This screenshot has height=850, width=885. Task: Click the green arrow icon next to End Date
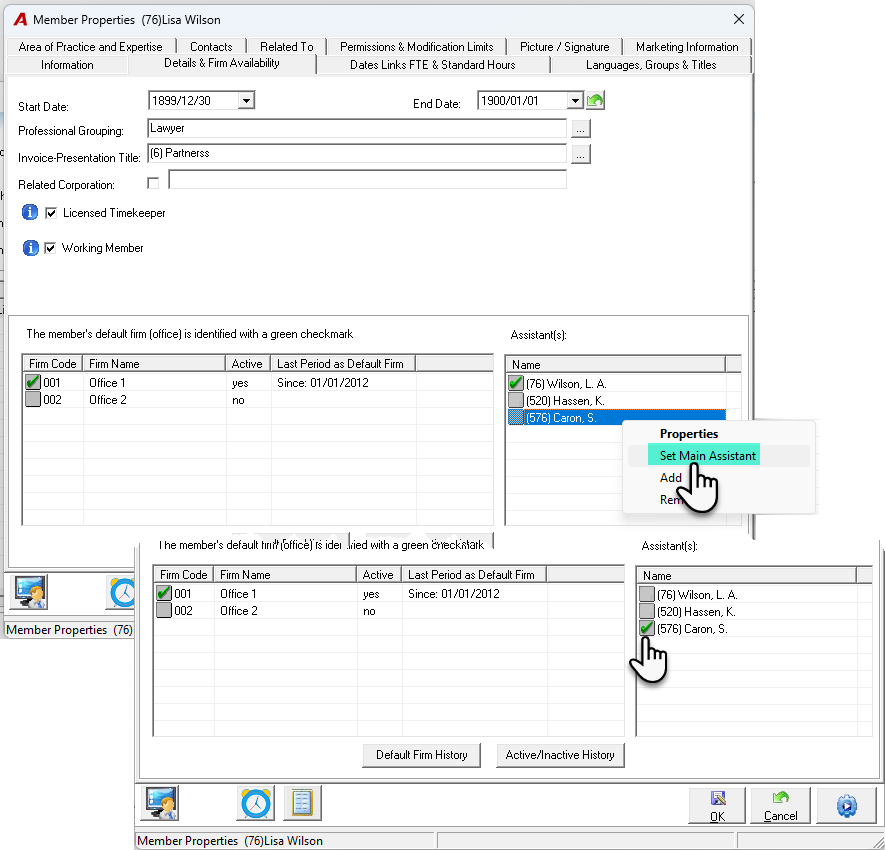(595, 100)
